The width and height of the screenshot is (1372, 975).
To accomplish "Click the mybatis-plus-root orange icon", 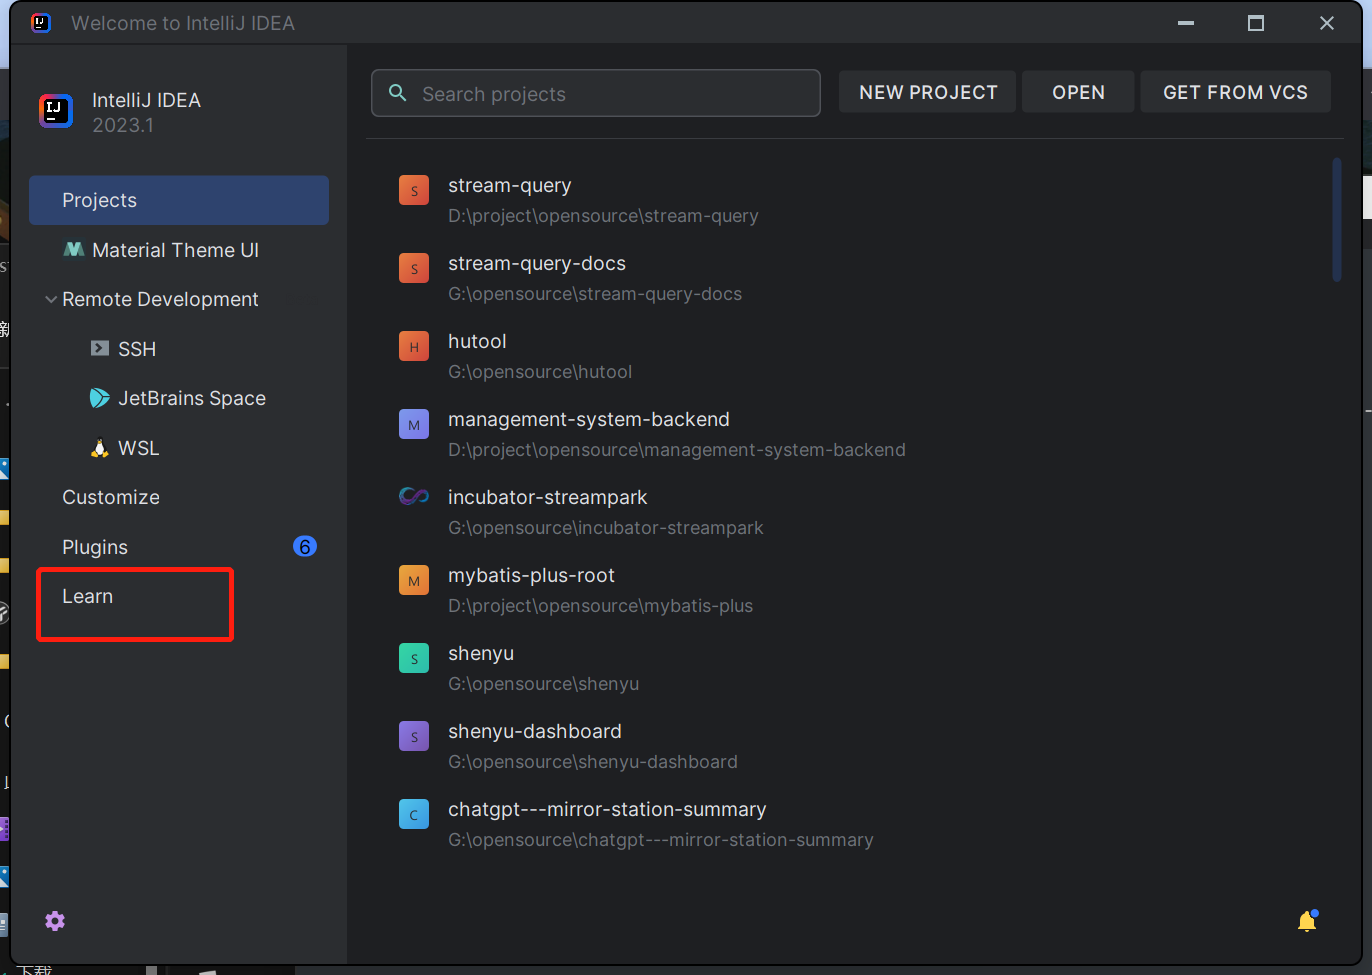I will click(413, 580).
